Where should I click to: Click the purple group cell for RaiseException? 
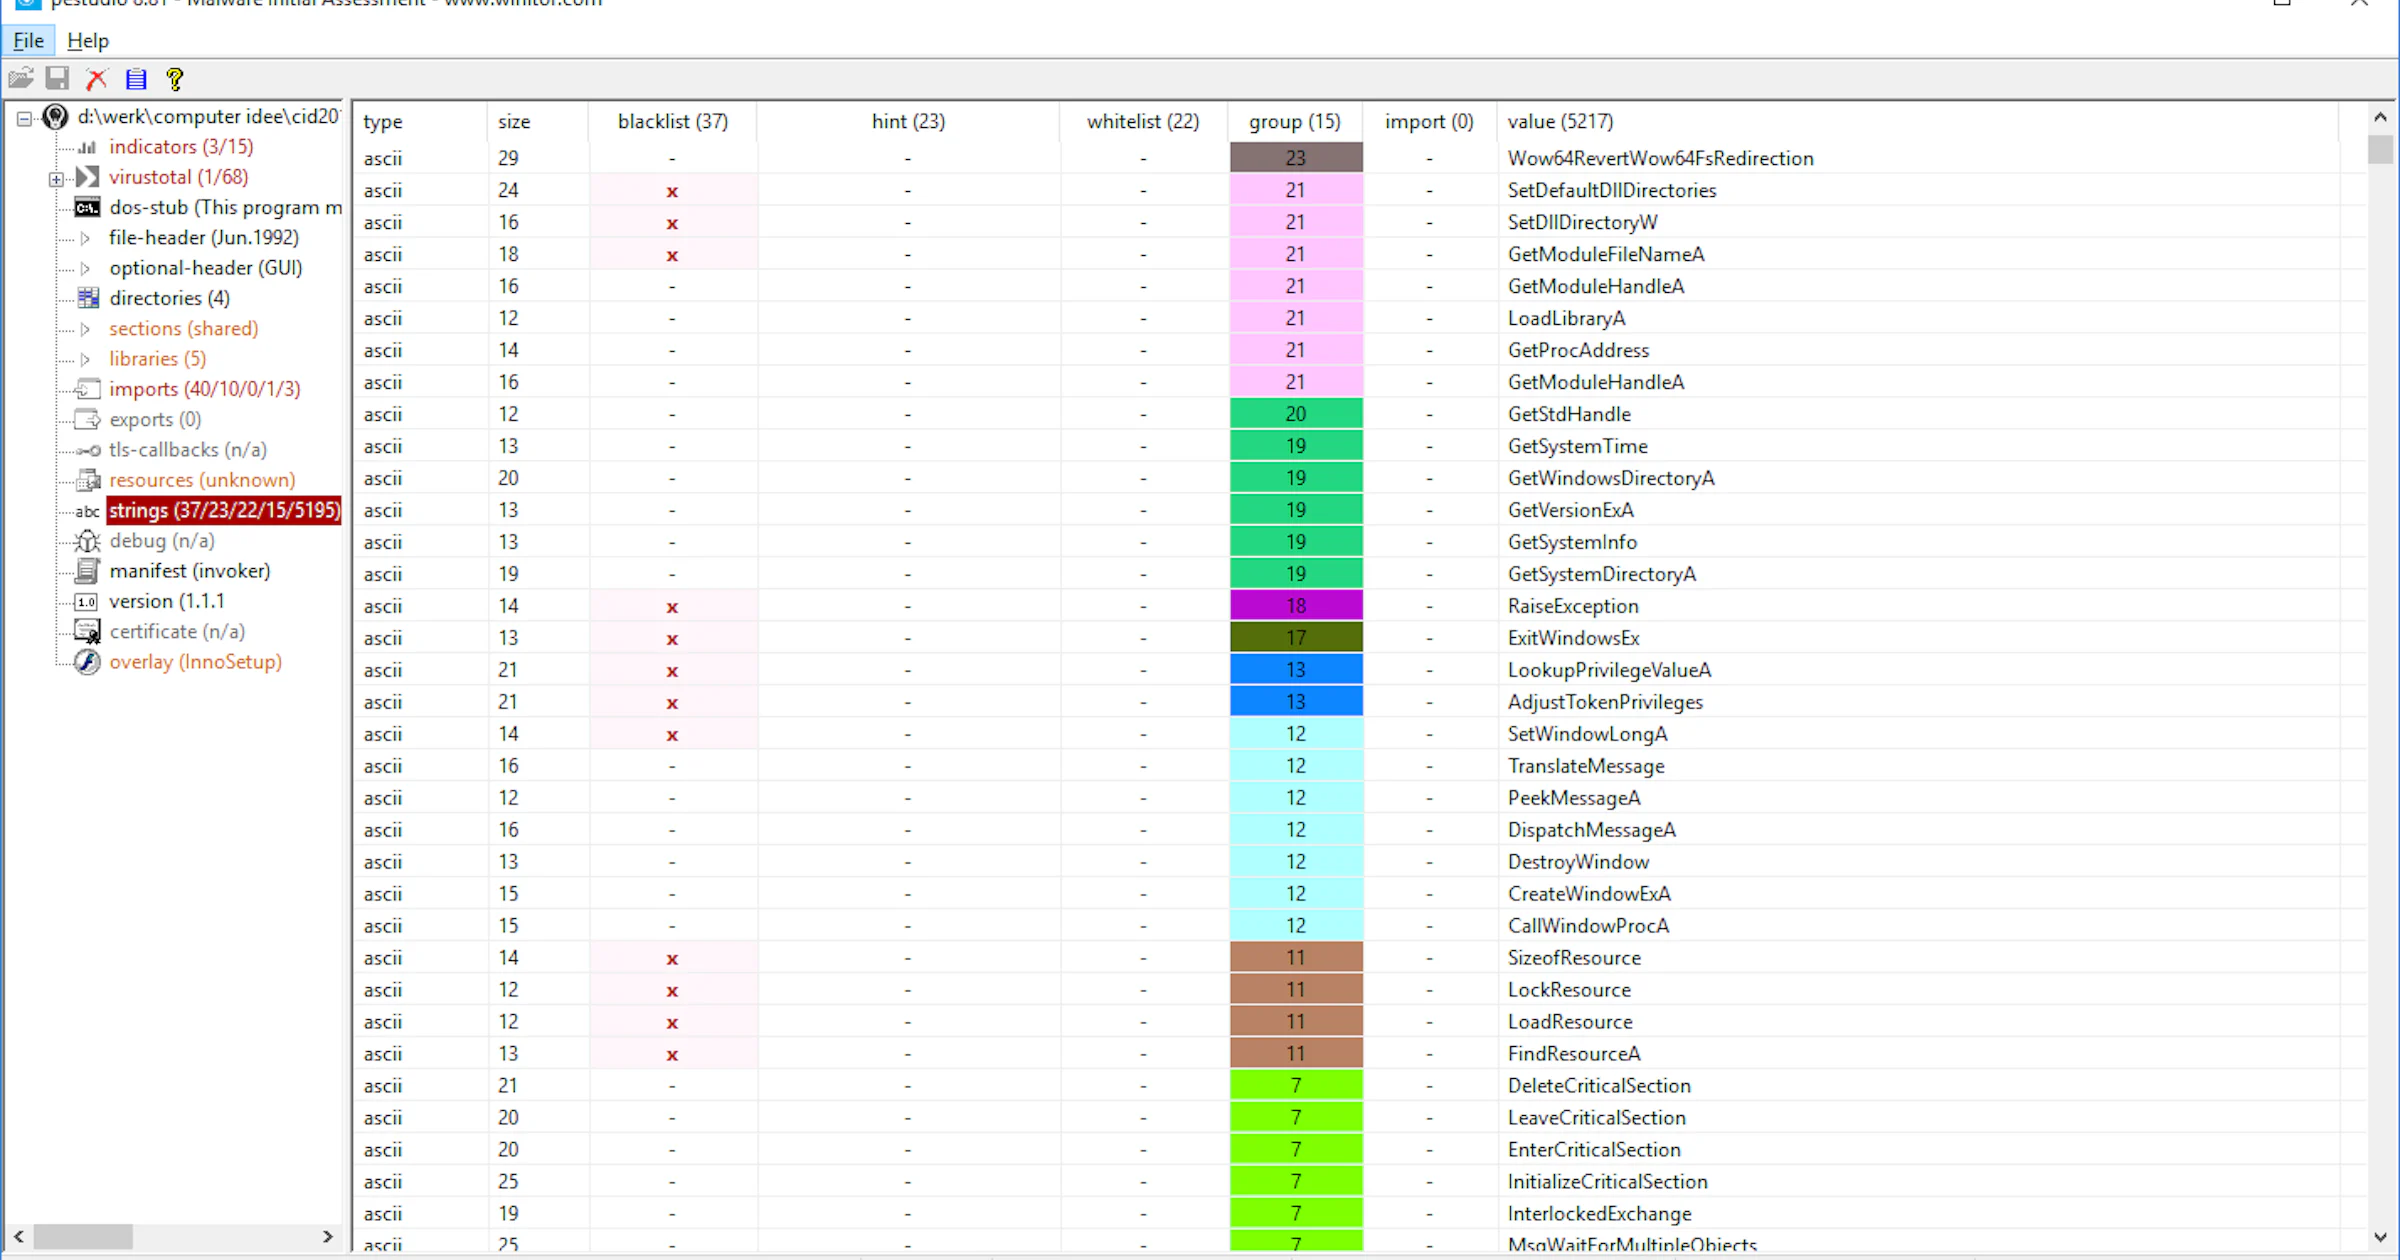pos(1294,605)
